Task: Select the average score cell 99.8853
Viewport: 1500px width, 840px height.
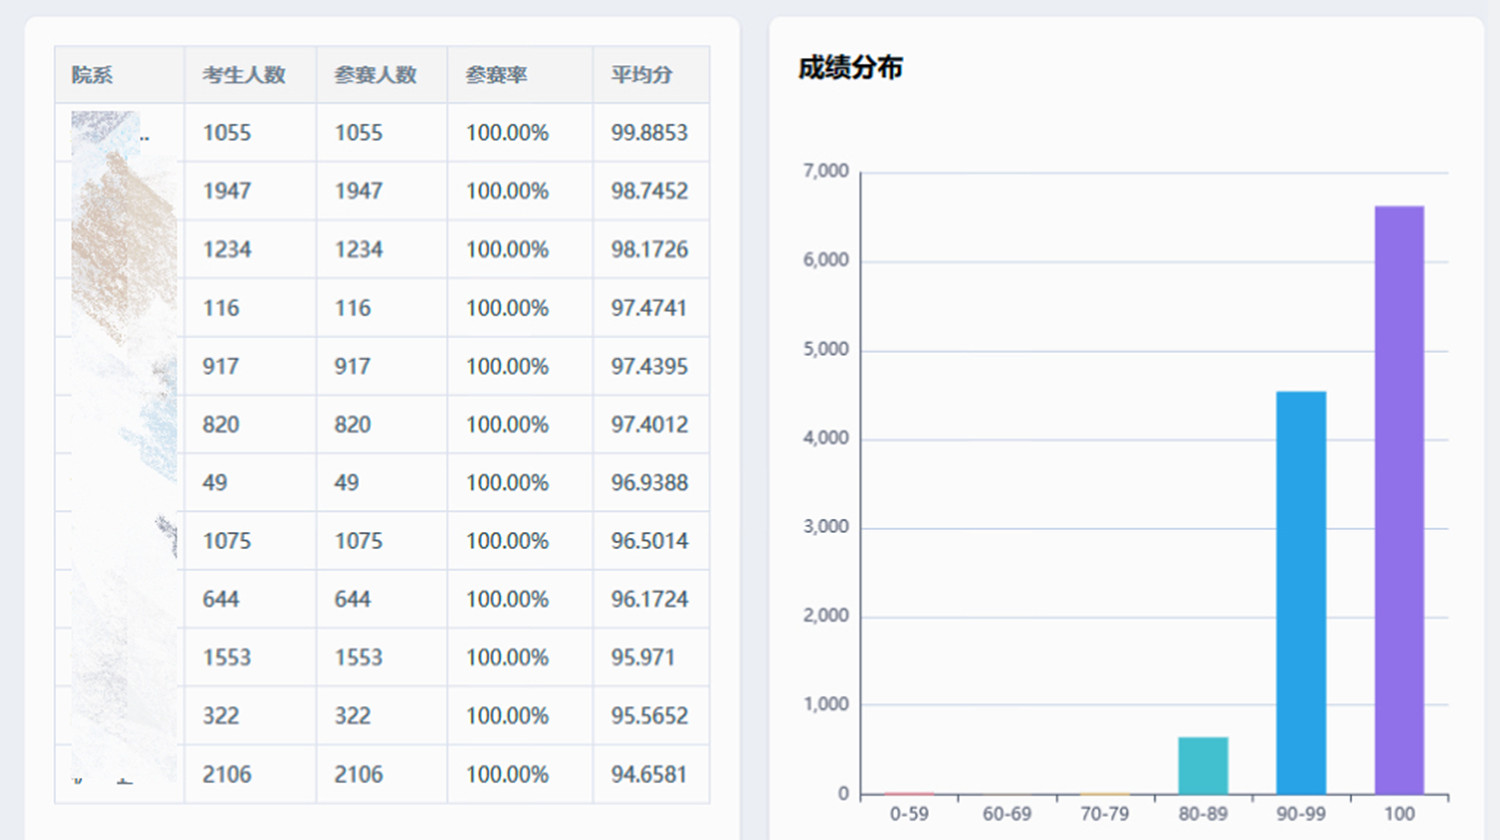Action: click(649, 133)
